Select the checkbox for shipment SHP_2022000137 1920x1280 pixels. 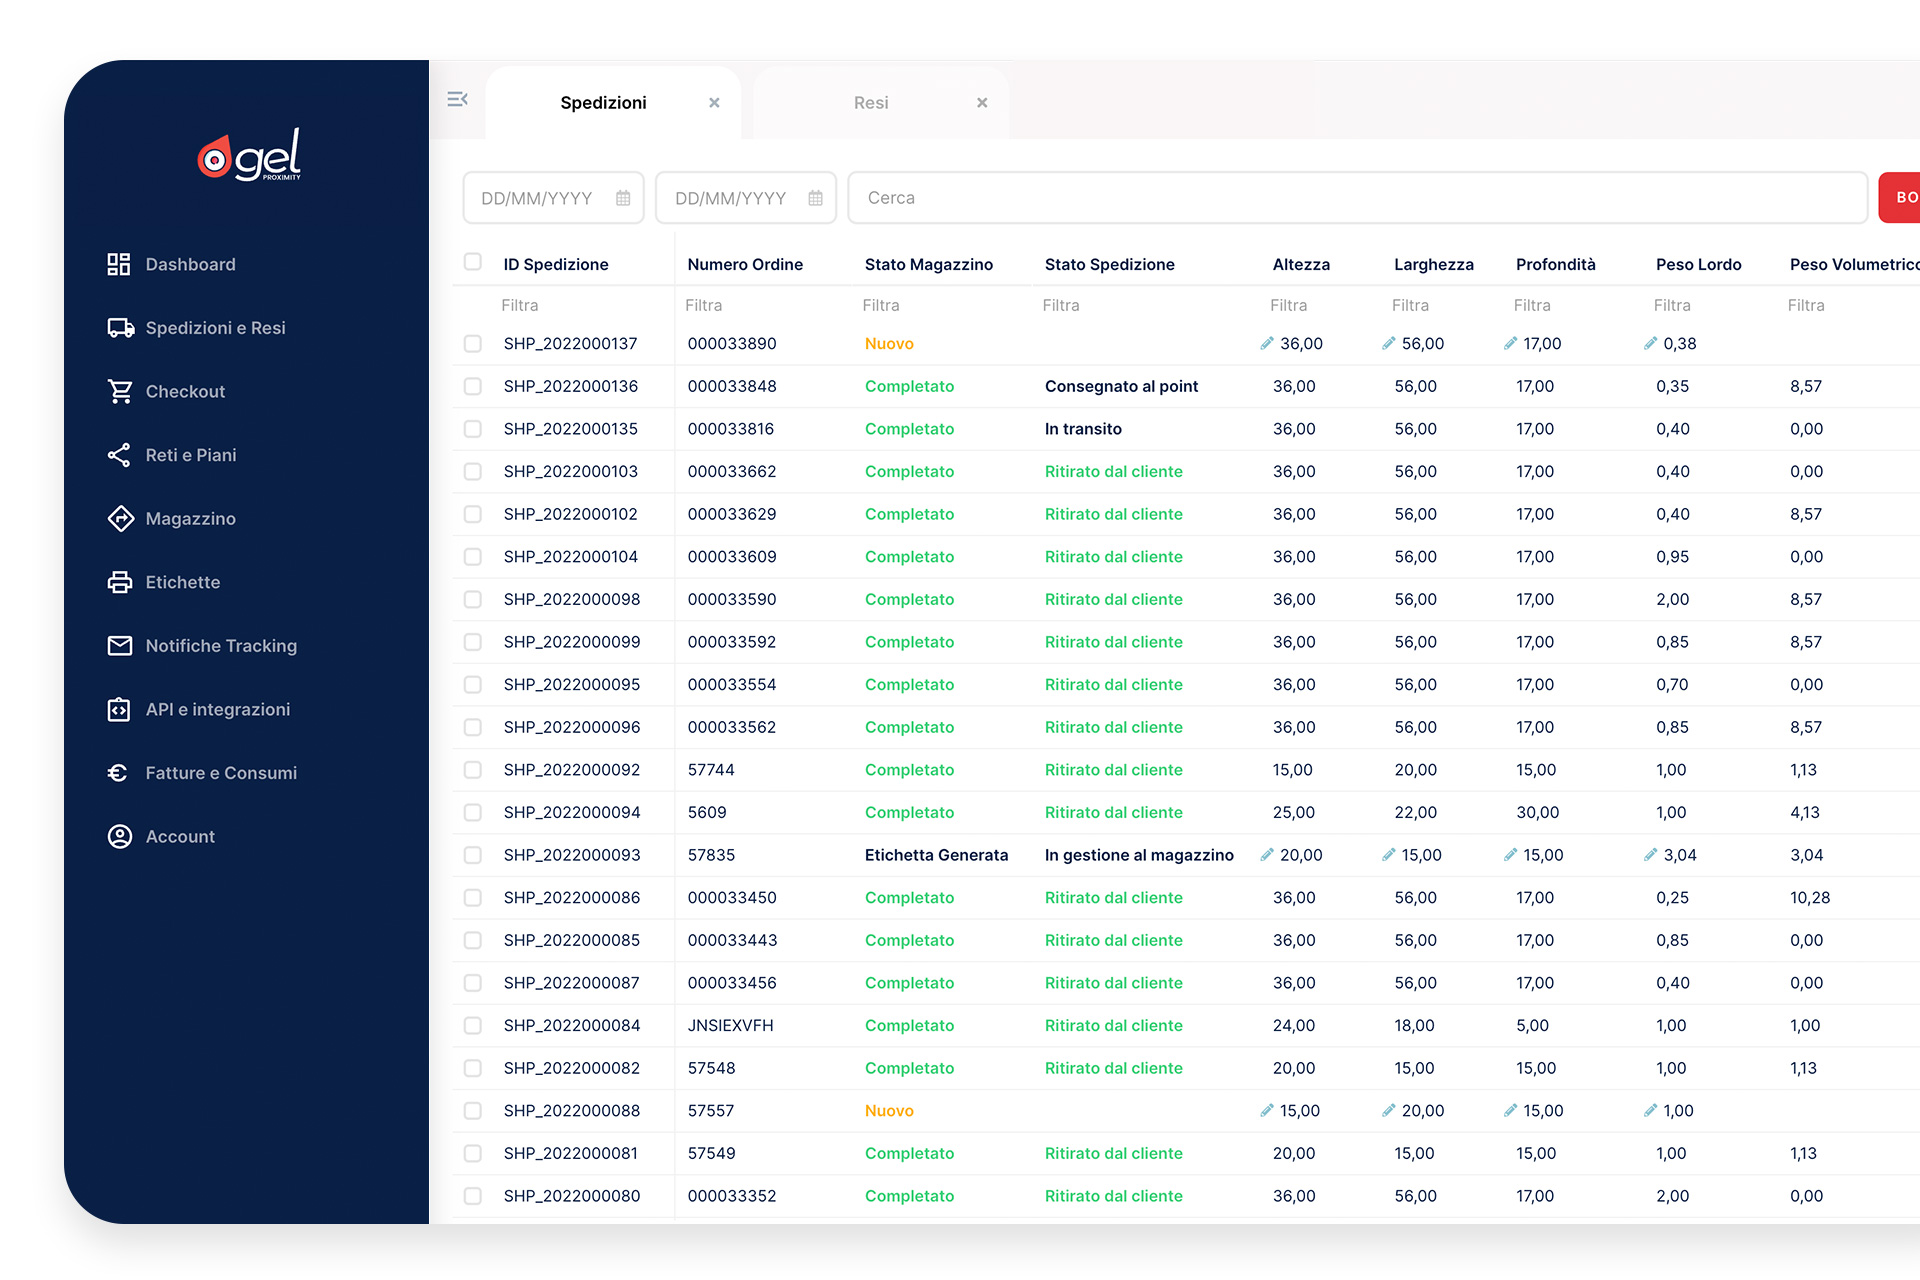(x=472, y=343)
